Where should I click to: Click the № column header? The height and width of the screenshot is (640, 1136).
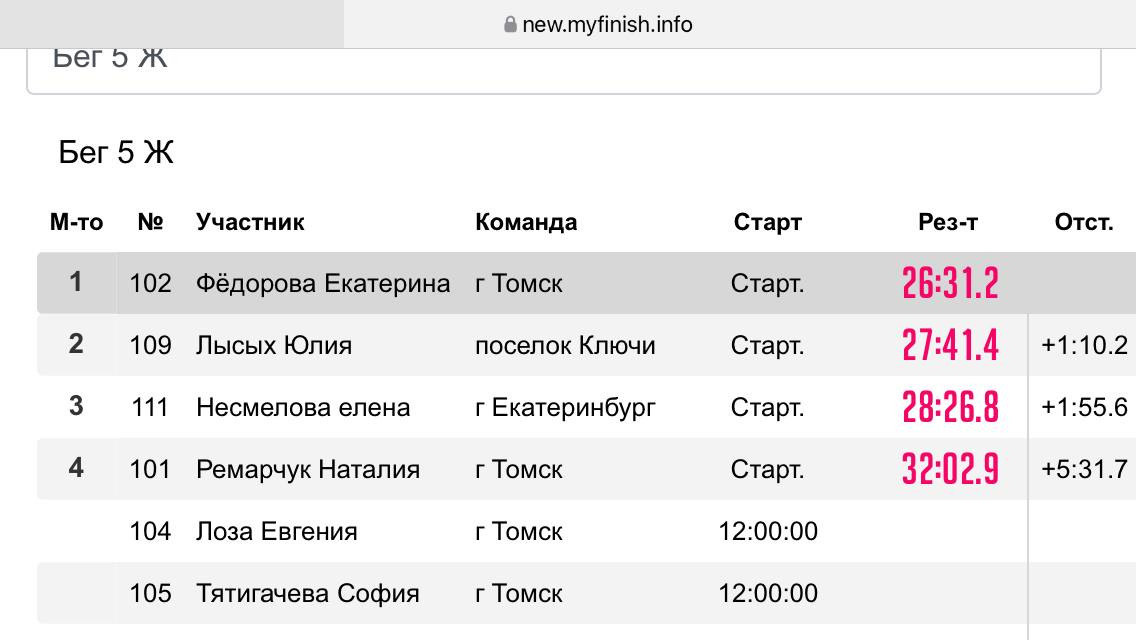pyautogui.click(x=151, y=222)
